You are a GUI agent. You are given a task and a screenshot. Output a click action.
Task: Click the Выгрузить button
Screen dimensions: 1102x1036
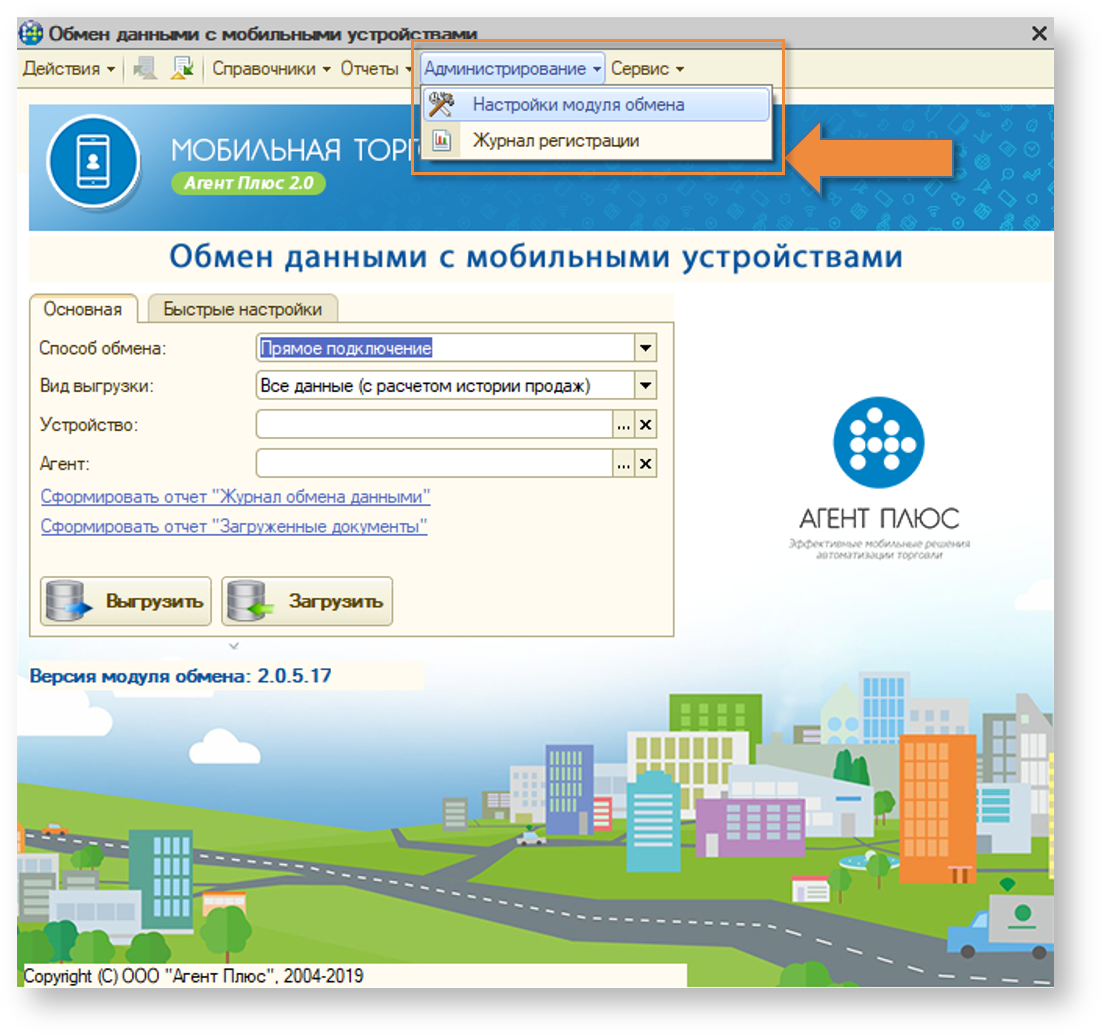[126, 602]
